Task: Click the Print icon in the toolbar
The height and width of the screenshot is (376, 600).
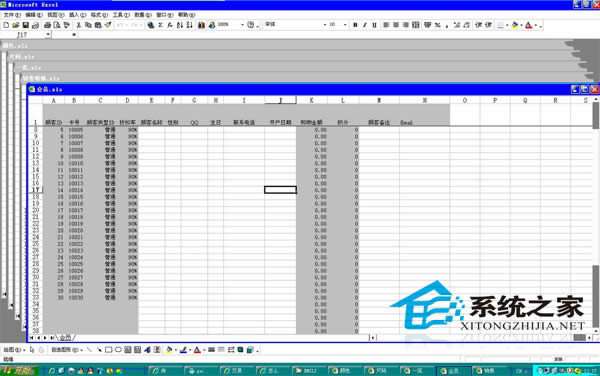Action: (47, 25)
